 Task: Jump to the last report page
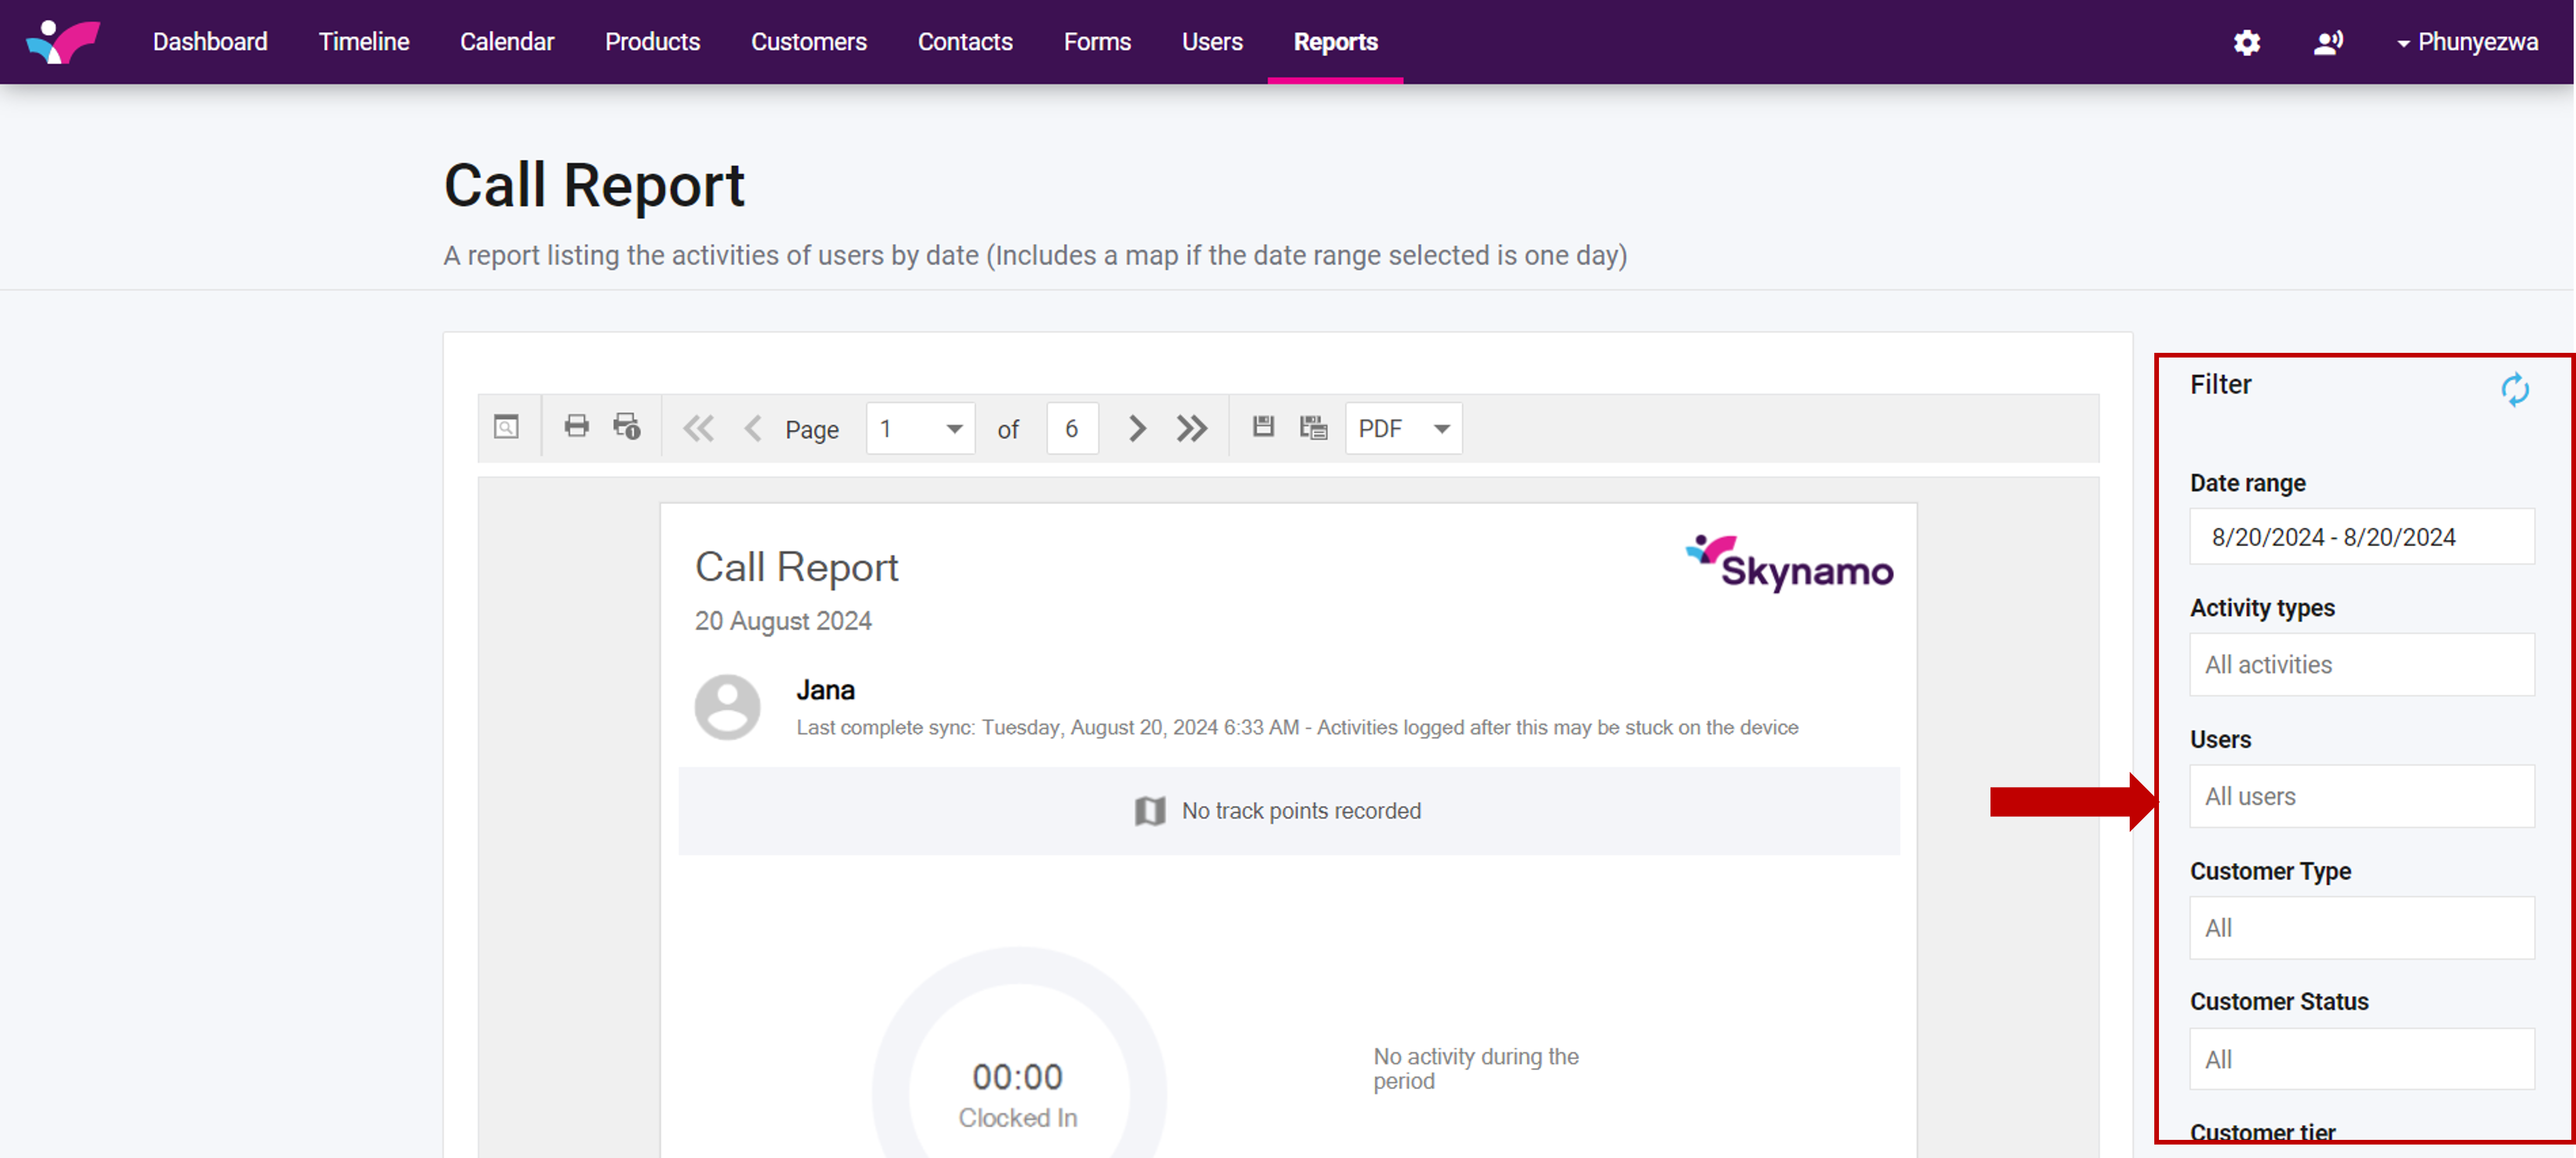1191,429
